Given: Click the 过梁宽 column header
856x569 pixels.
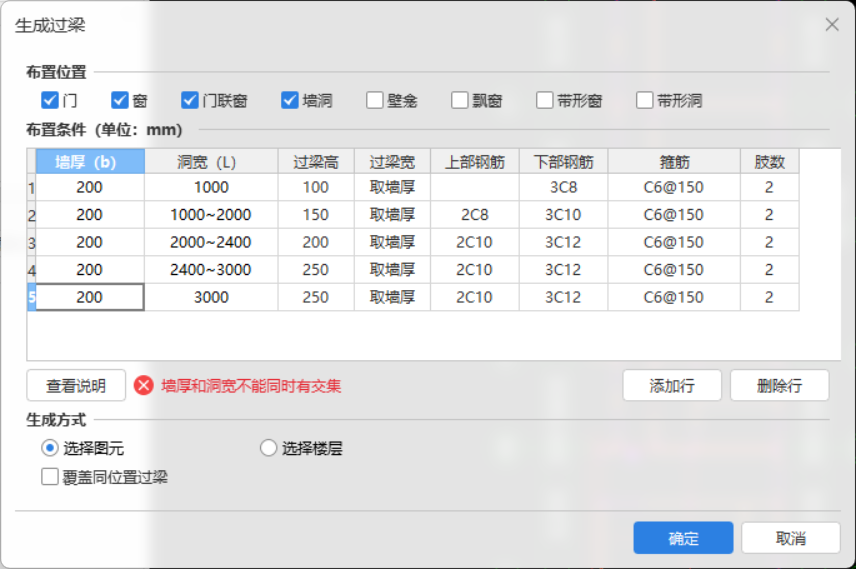Looking at the screenshot, I should [393, 162].
